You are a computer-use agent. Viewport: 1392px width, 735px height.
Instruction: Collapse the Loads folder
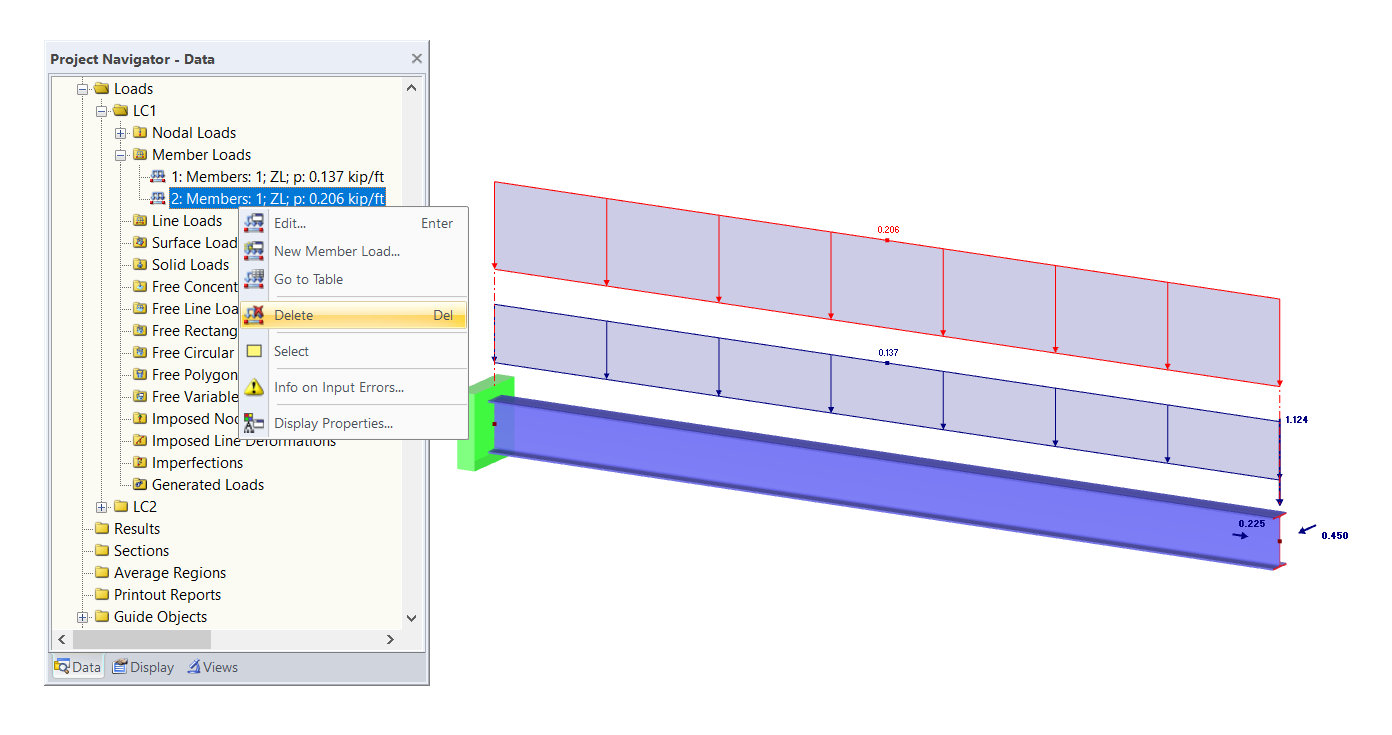(83, 88)
